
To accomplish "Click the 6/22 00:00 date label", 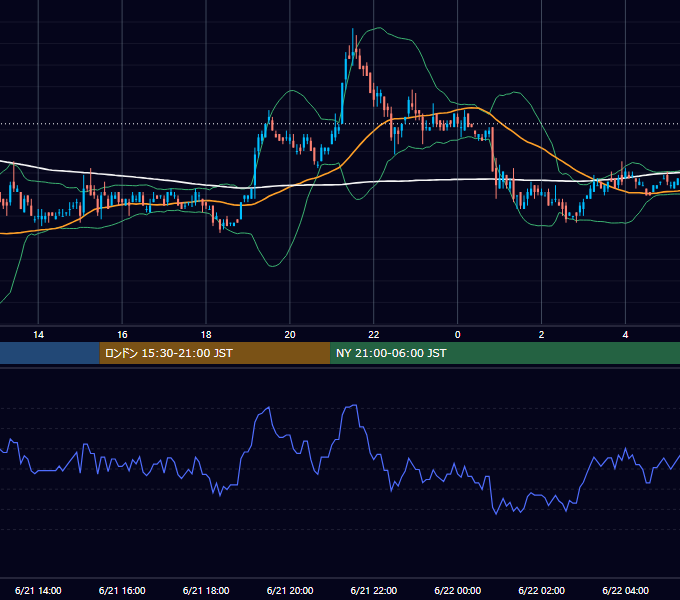I will [x=458, y=590].
